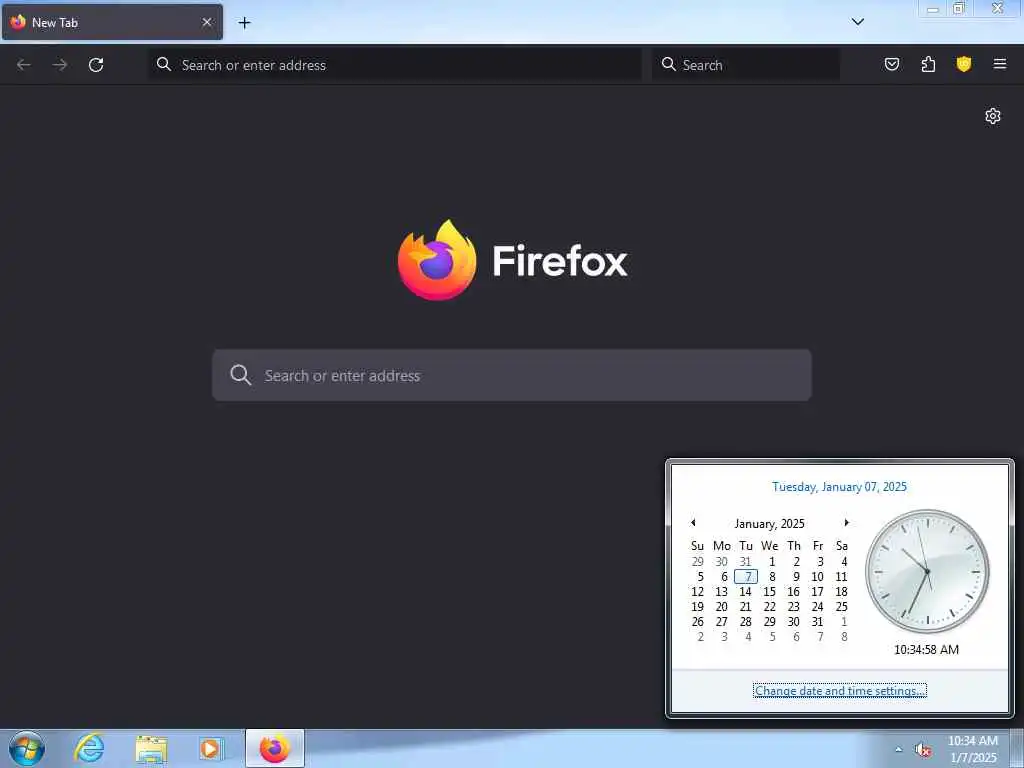Click the Tuesday, January 07, 2025 date text

(x=839, y=487)
